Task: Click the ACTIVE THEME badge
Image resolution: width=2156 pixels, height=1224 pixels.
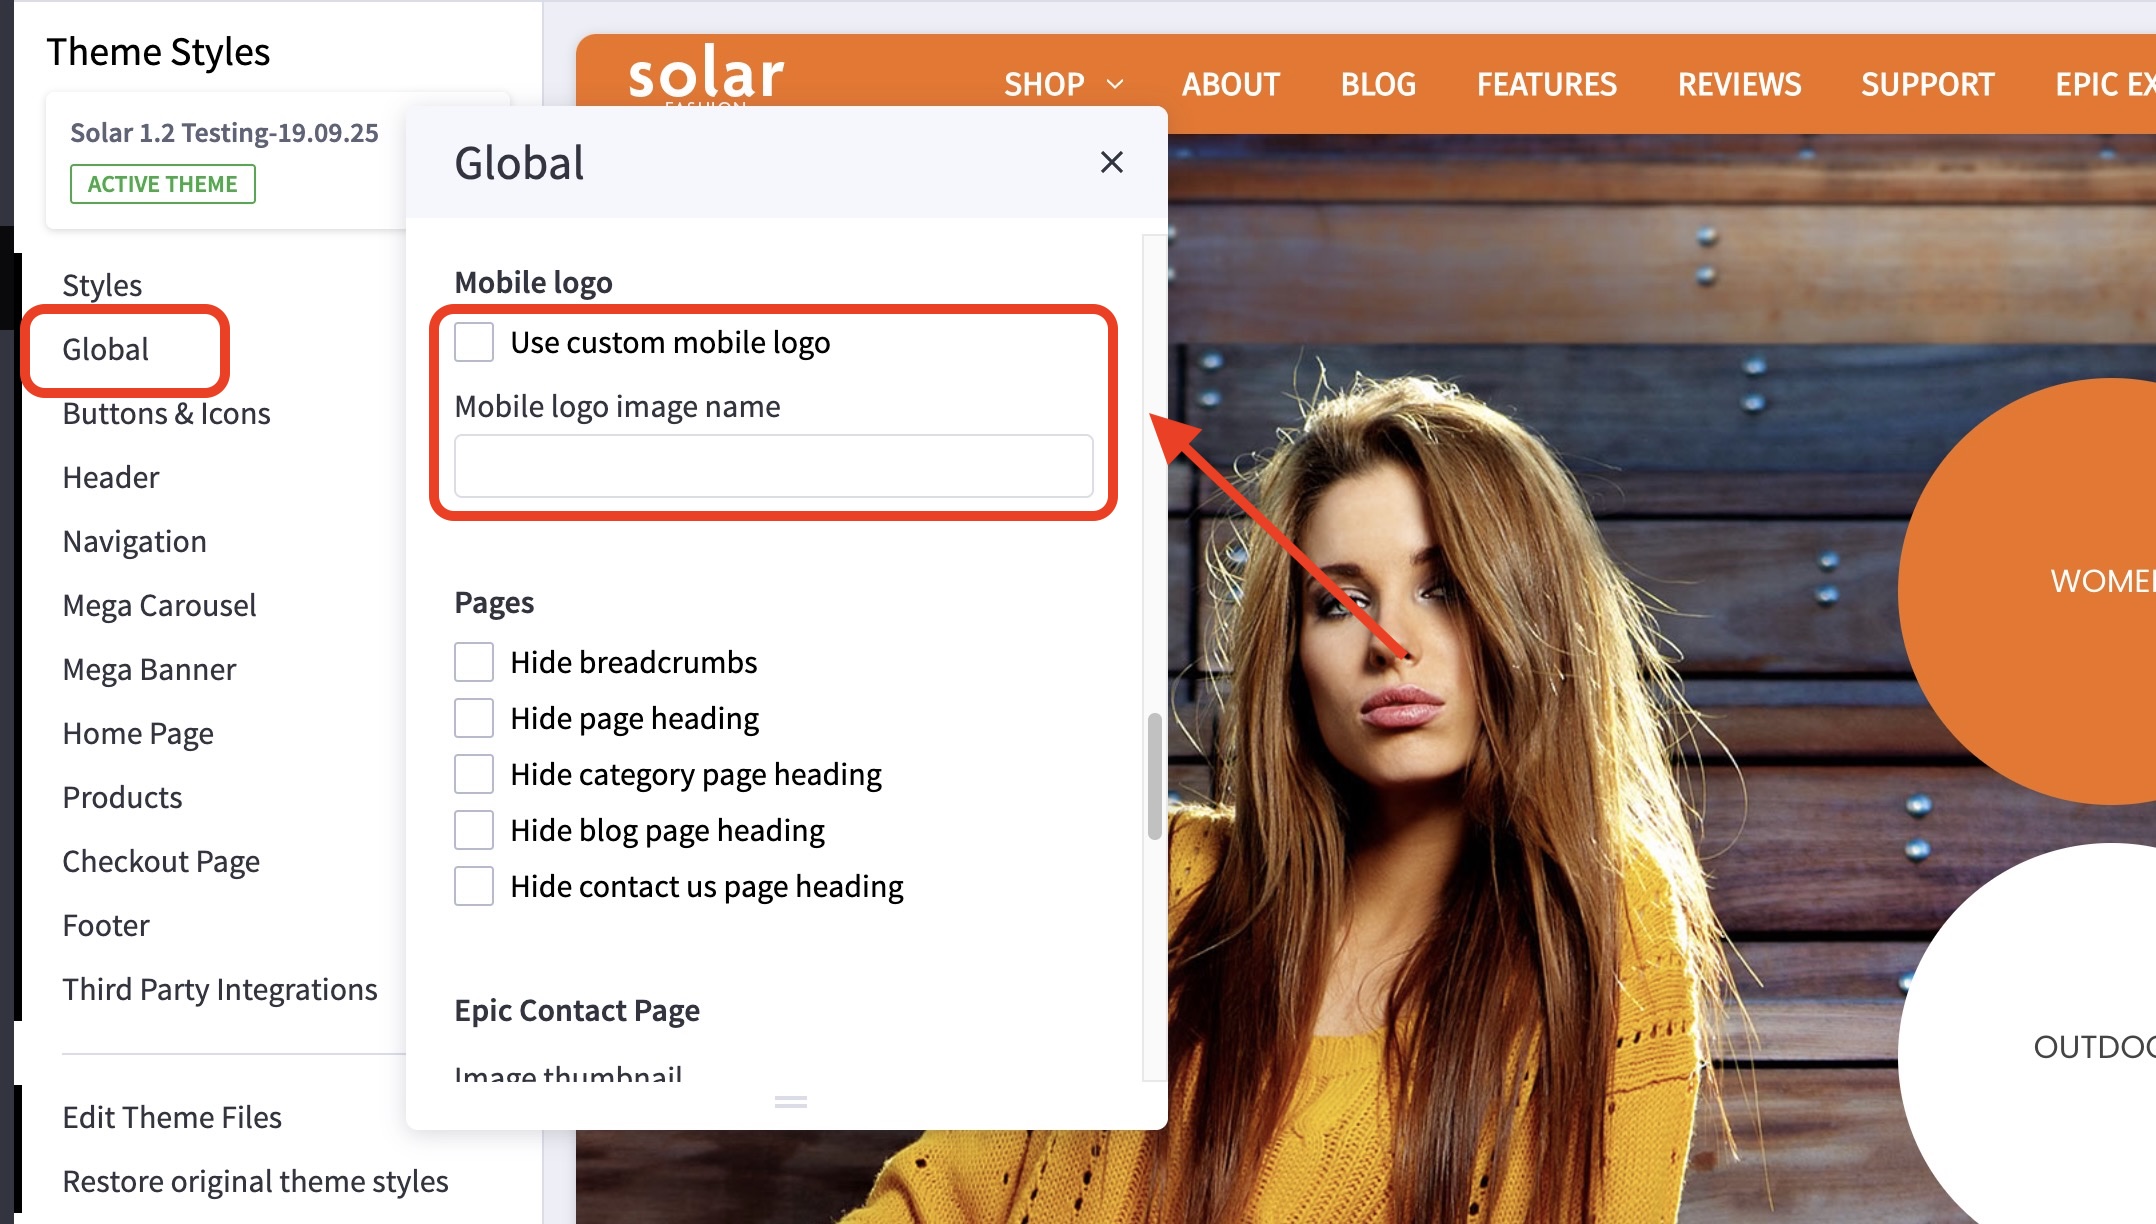Action: click(162, 184)
